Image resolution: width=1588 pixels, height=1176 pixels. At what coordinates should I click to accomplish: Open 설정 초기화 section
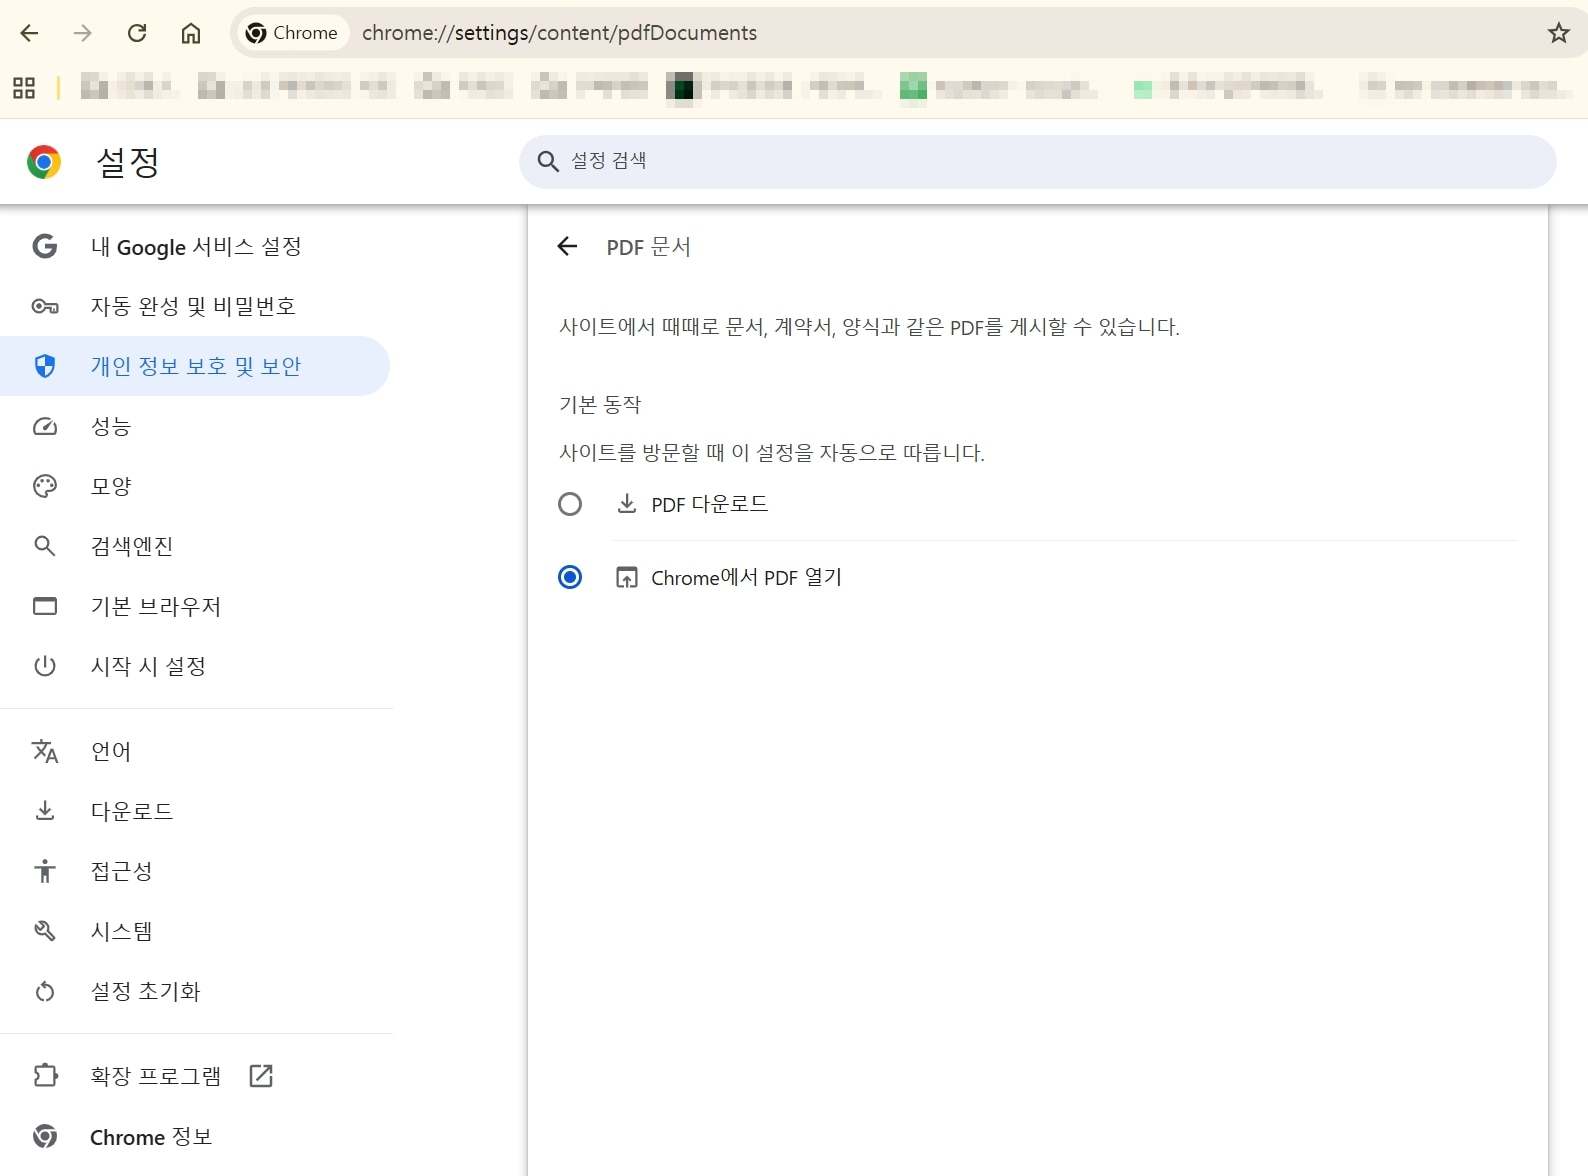195,991
